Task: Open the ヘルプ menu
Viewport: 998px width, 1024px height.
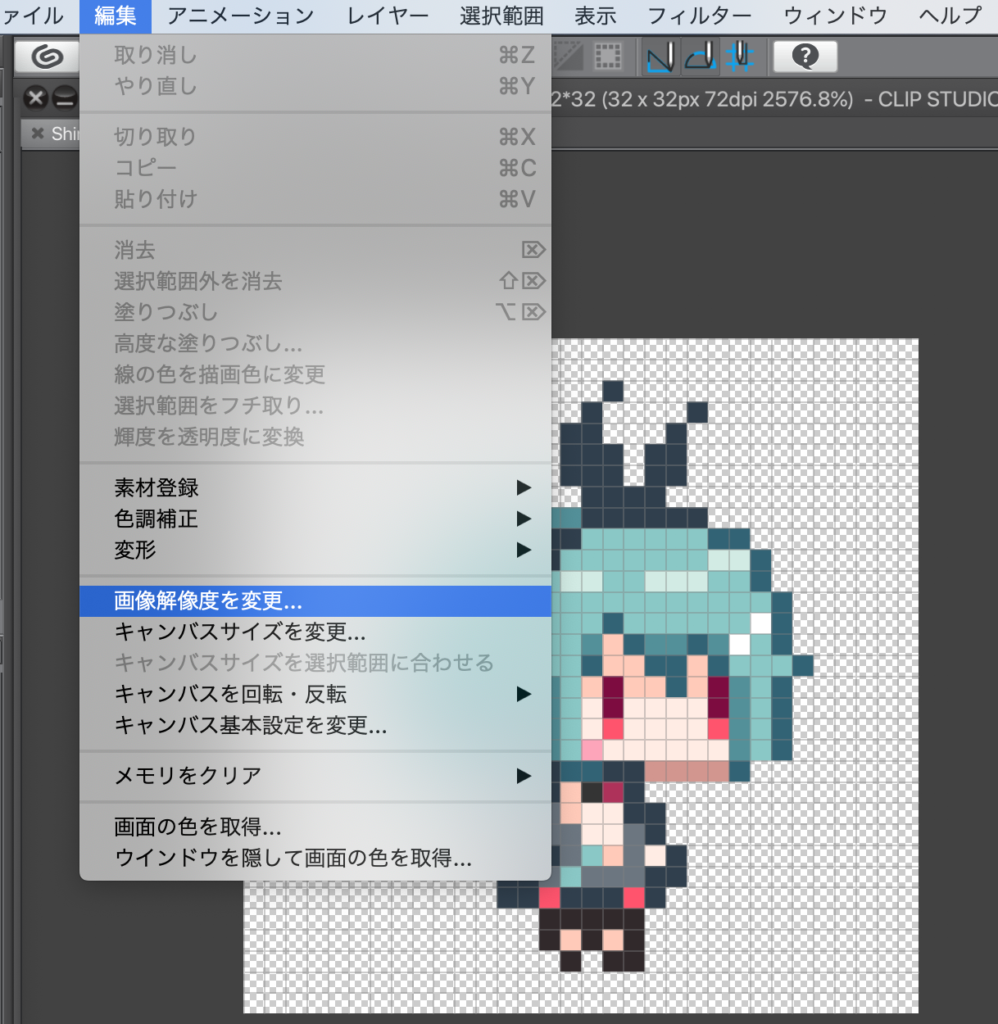Action: point(950,16)
